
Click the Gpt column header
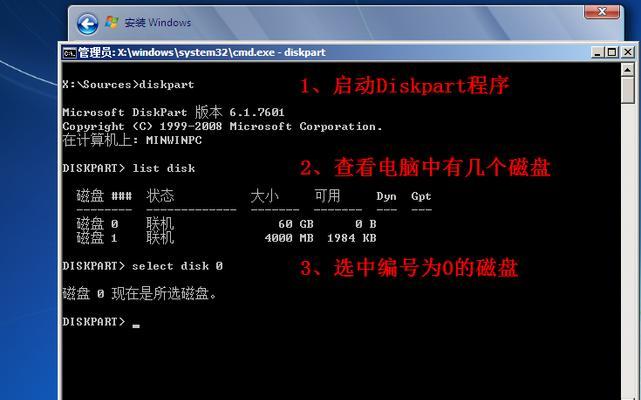point(421,197)
